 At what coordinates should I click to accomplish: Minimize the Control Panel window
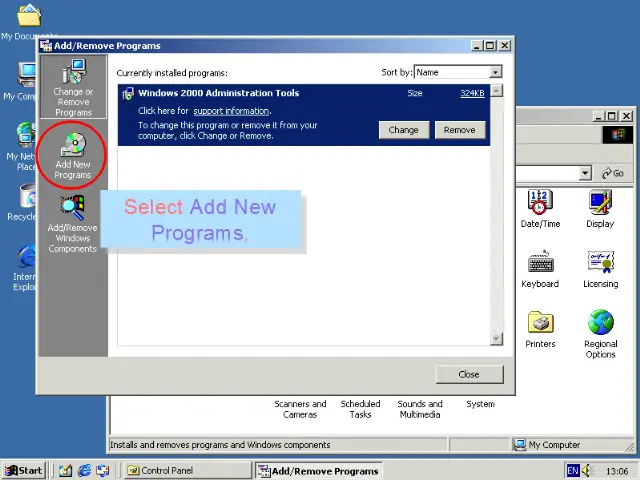[598, 116]
